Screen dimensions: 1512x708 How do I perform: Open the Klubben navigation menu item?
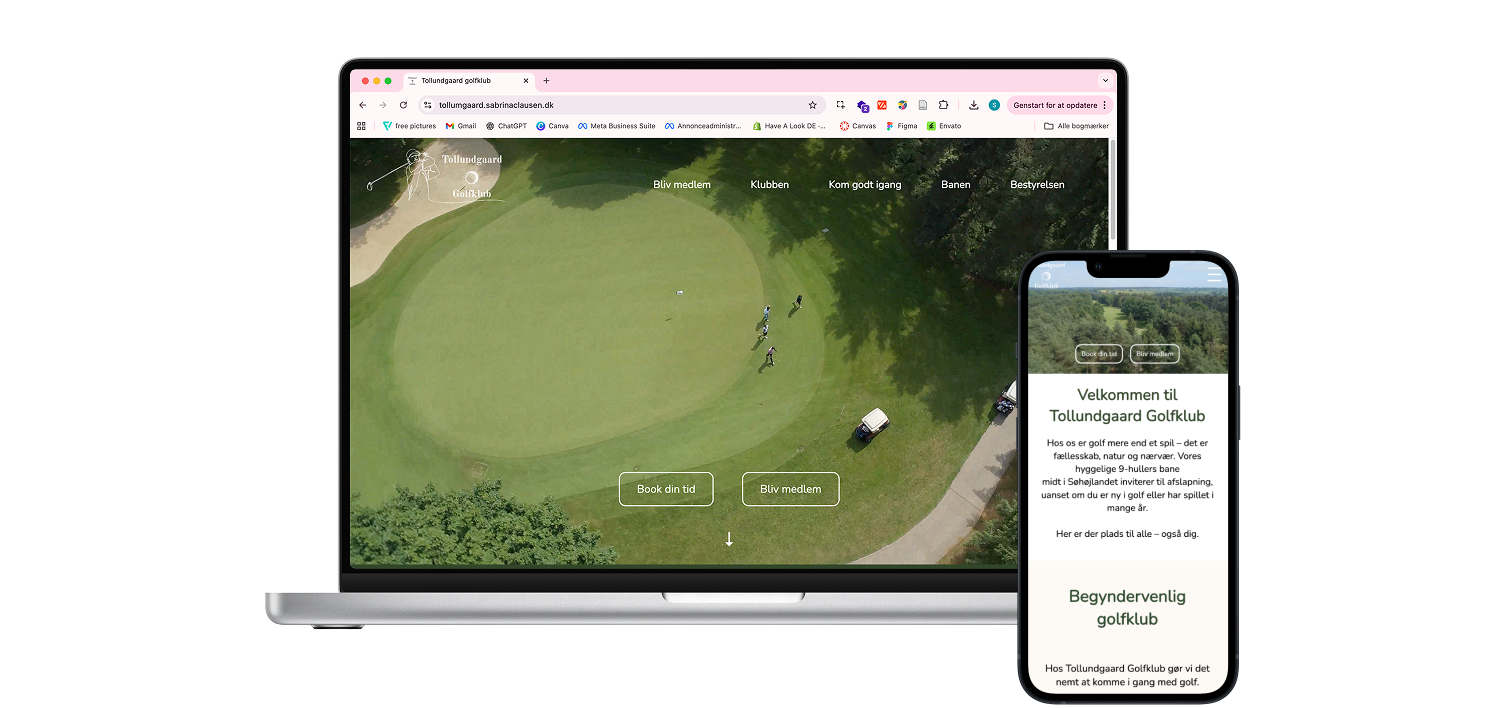tap(770, 185)
